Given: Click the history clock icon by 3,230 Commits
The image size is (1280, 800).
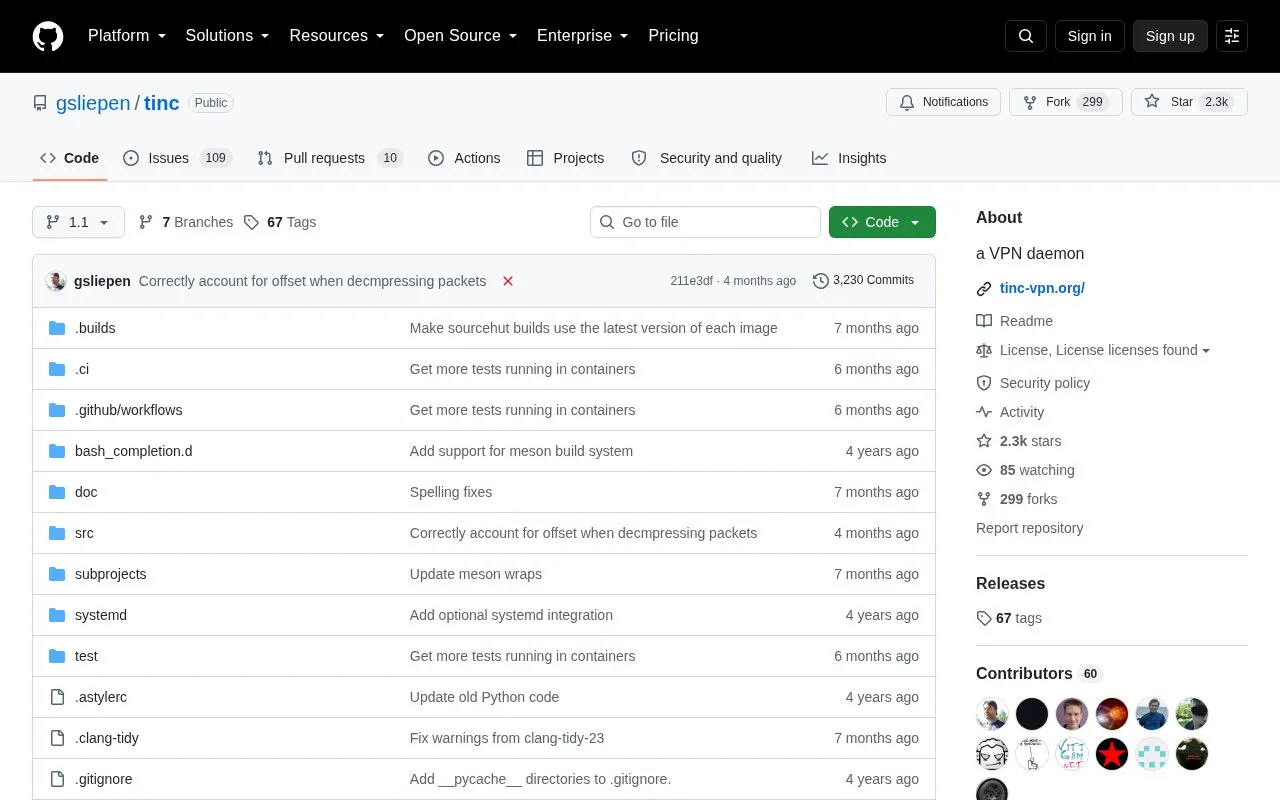Looking at the screenshot, I should (821, 281).
